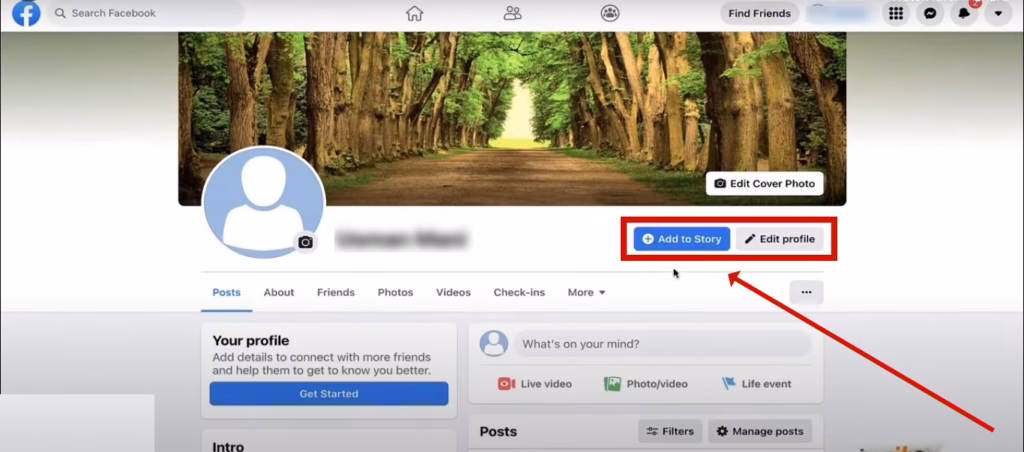
Task: Switch to the Check-ins tab
Action: [x=519, y=293]
